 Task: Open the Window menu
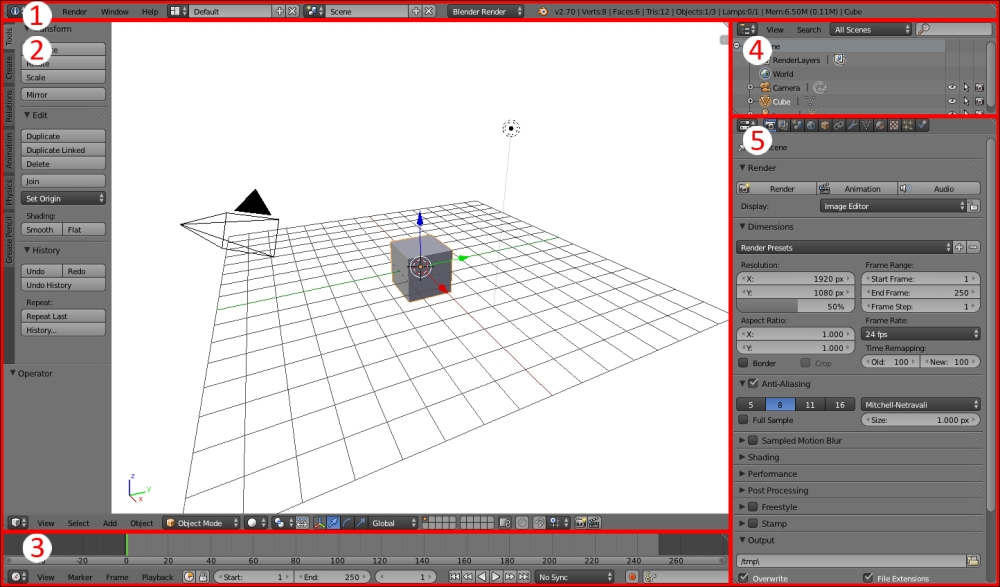(x=115, y=11)
